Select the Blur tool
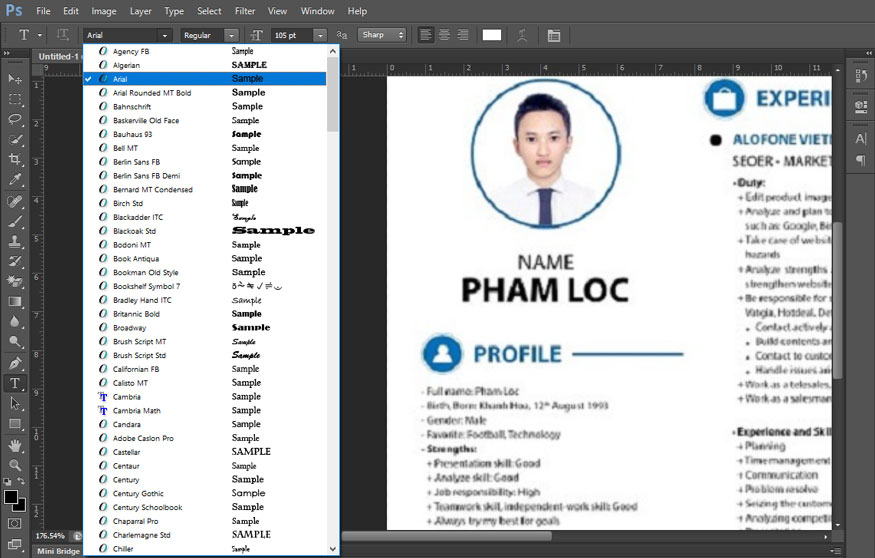Viewport: 875px width, 558px height. 15,321
